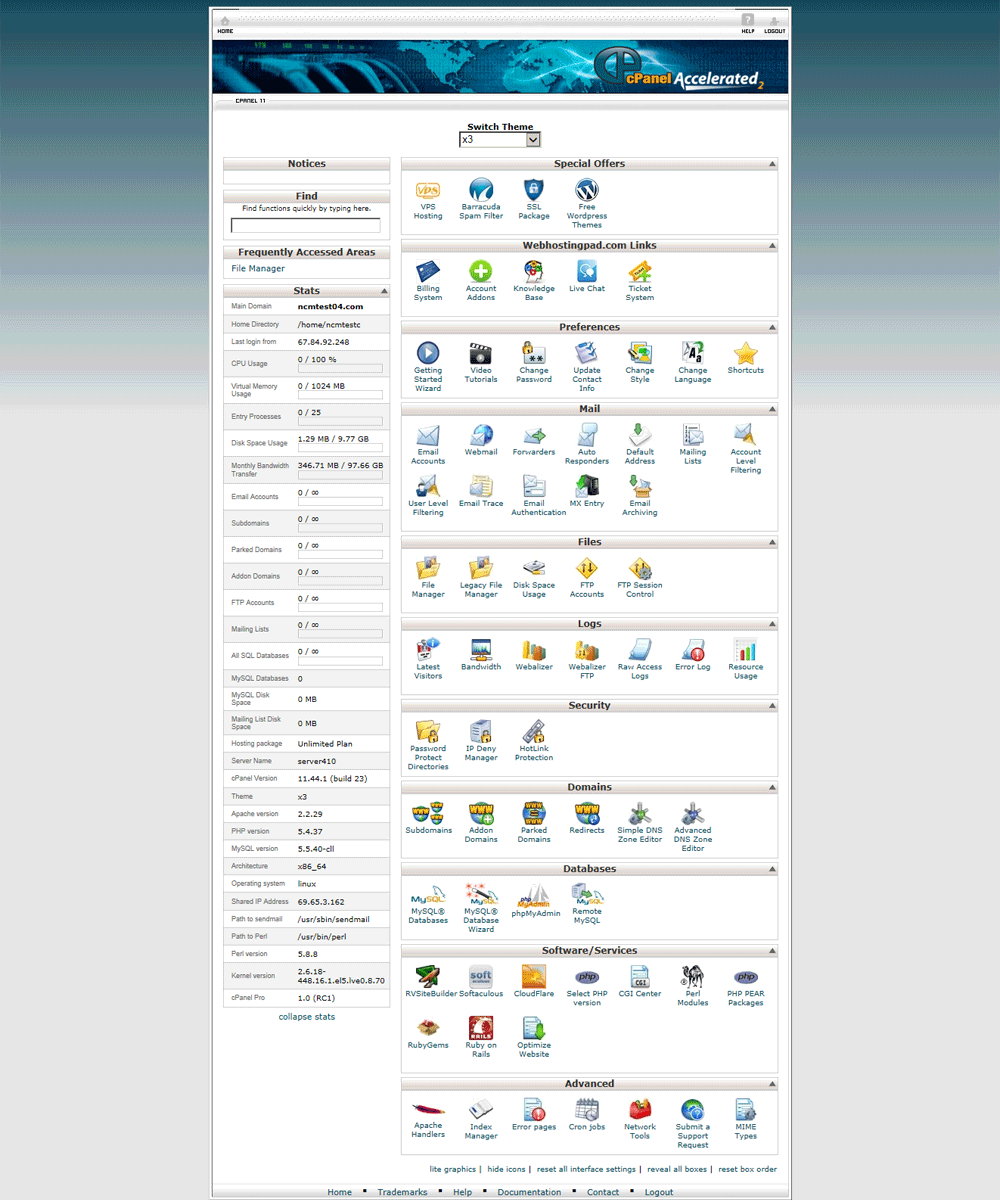Open Forwarders icon in Mail
The image size is (1000, 1200).
(534, 435)
